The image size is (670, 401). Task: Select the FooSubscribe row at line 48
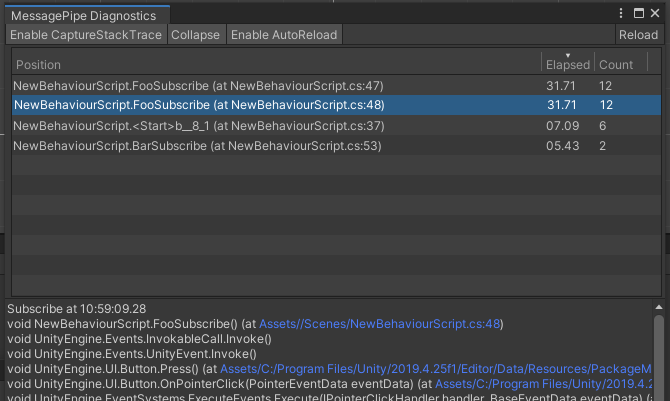pos(198,105)
